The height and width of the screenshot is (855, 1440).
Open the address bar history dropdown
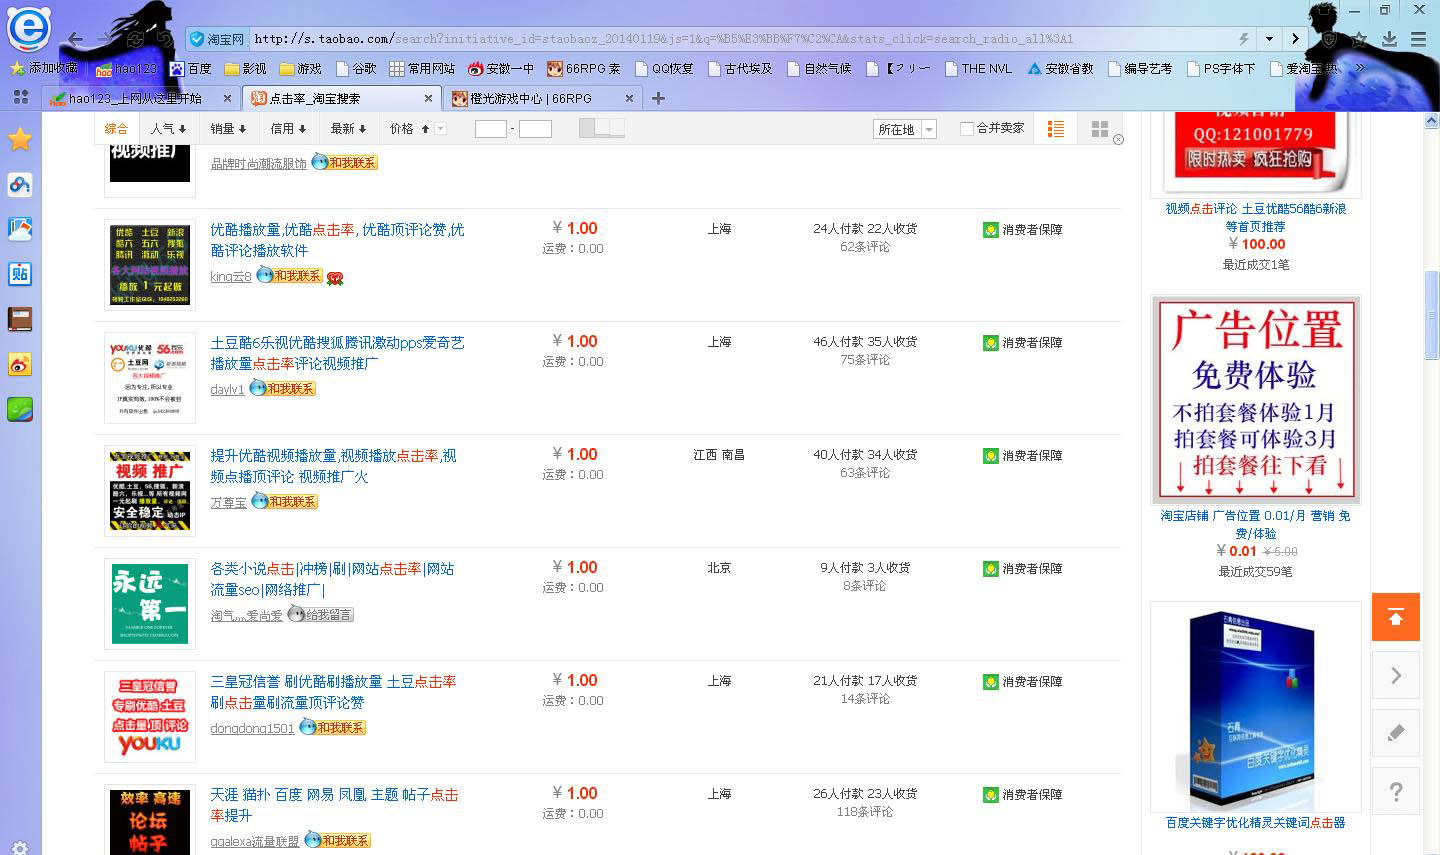point(1269,39)
